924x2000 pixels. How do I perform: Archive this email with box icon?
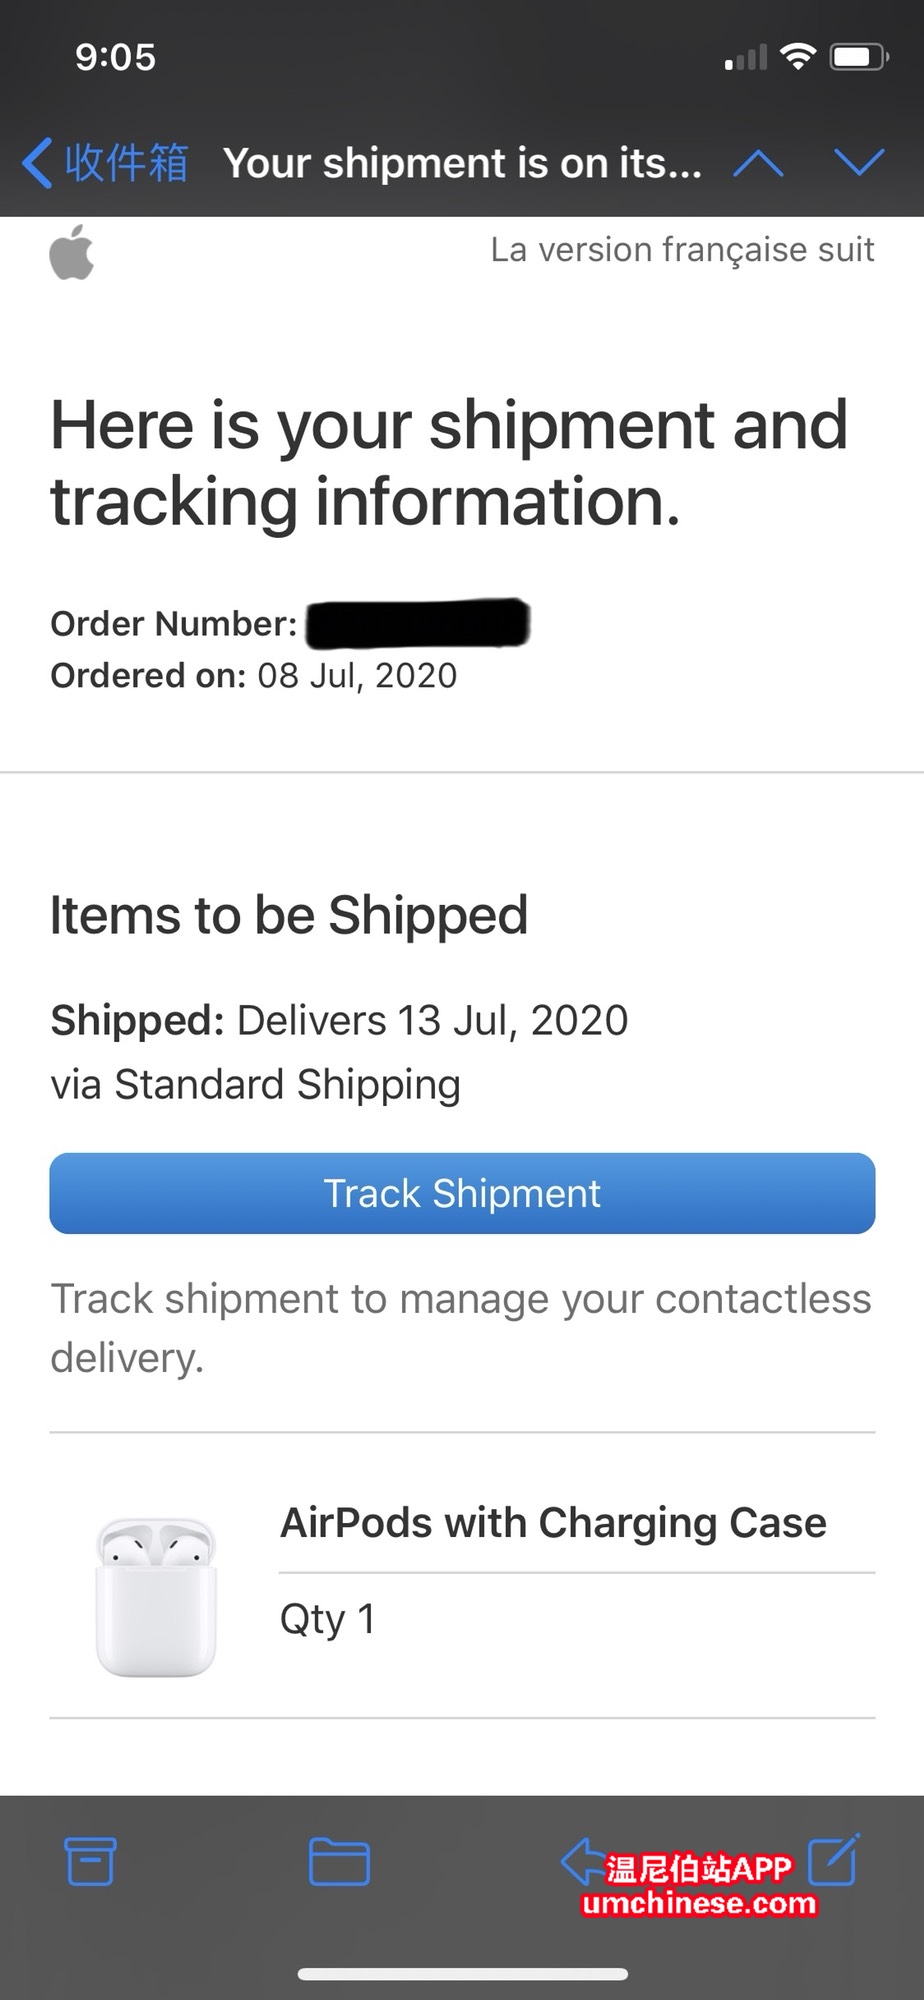(90, 1861)
